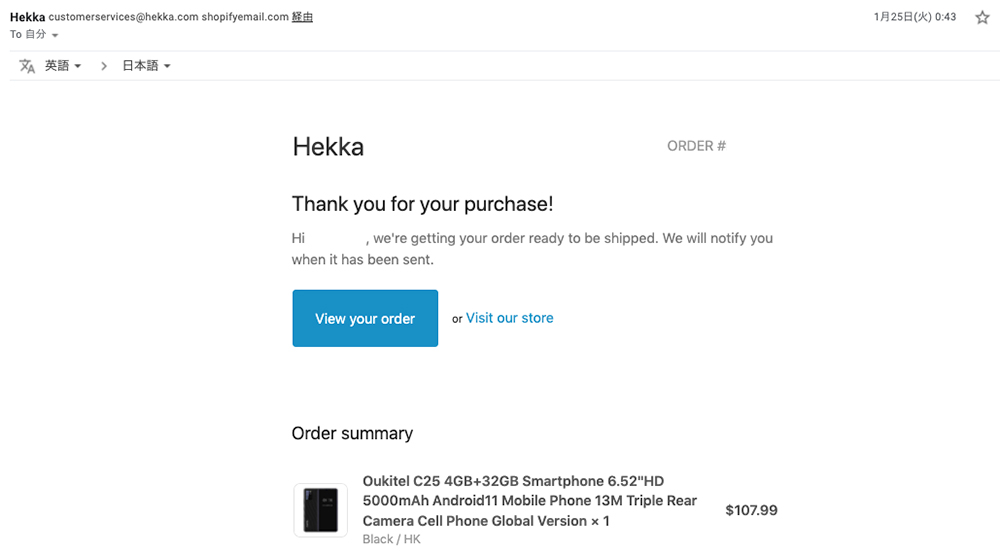1000x554 pixels.
Task: Star this Hekka email
Action: point(982,17)
